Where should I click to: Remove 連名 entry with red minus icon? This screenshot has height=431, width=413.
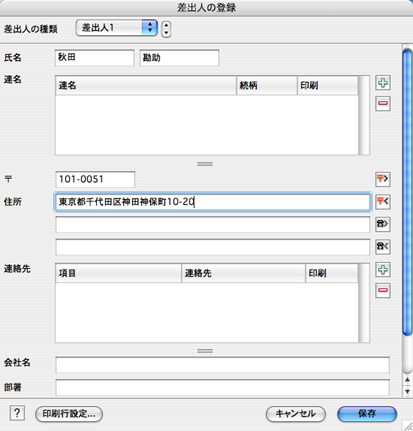[x=383, y=103]
